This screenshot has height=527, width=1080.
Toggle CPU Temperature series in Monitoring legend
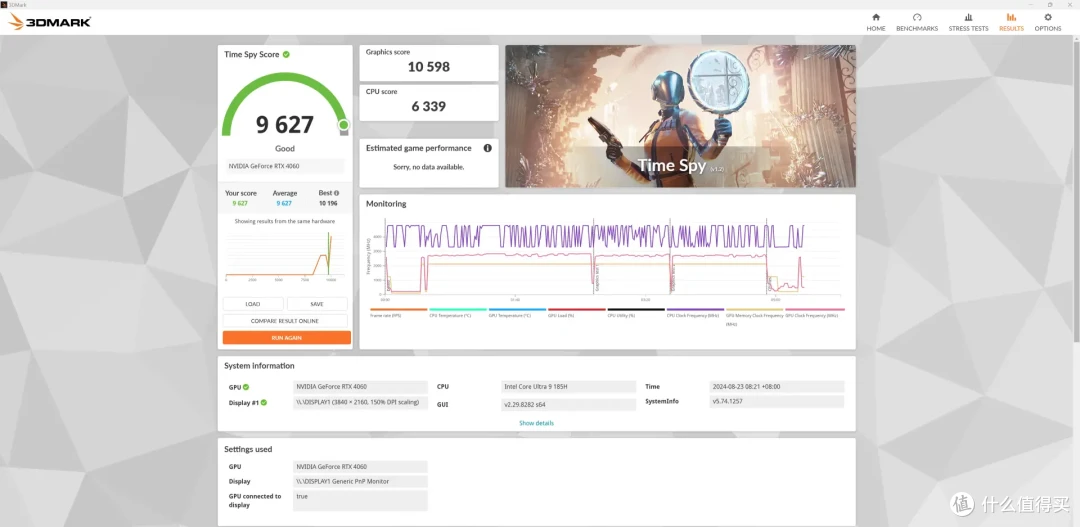point(458,313)
